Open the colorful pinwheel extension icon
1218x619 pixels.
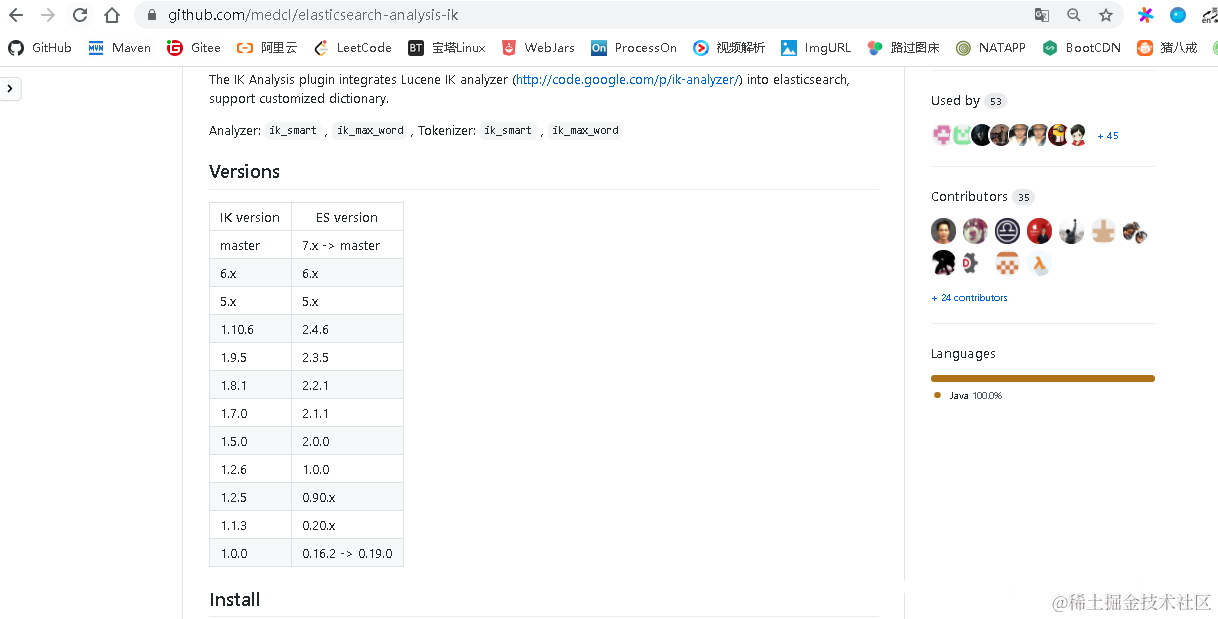1146,15
